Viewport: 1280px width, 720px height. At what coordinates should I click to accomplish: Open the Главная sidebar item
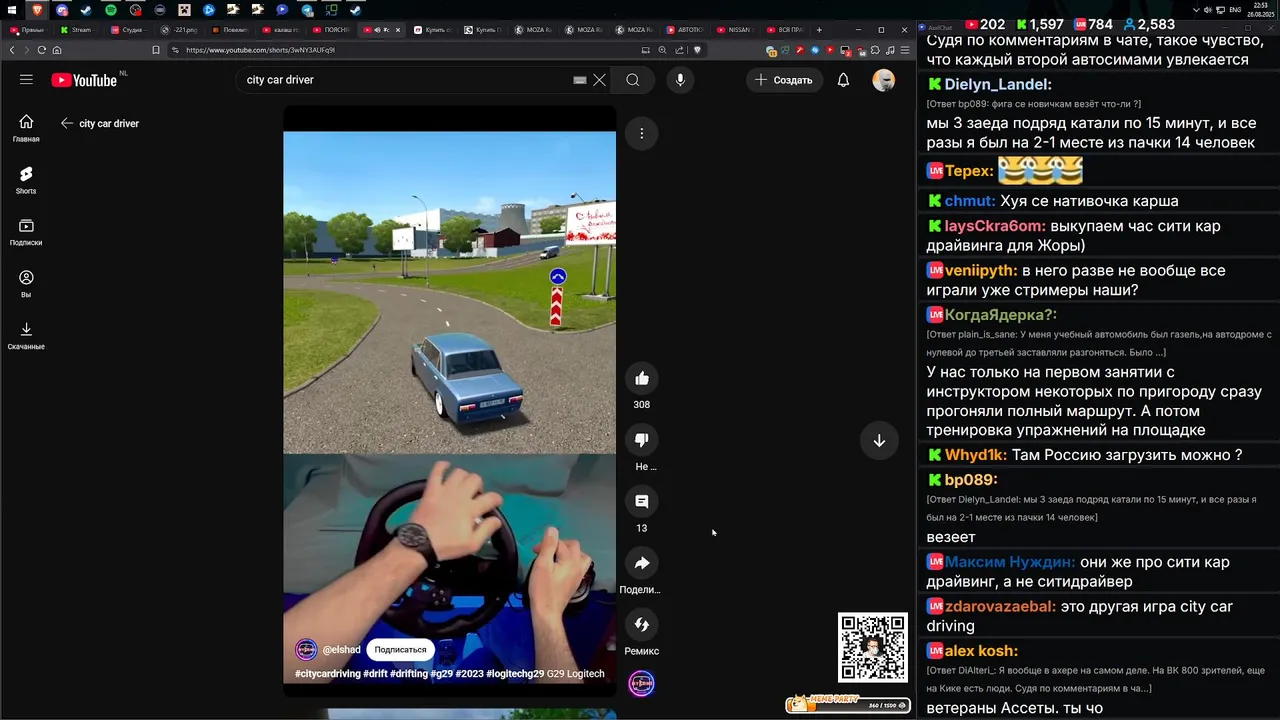pos(26,128)
